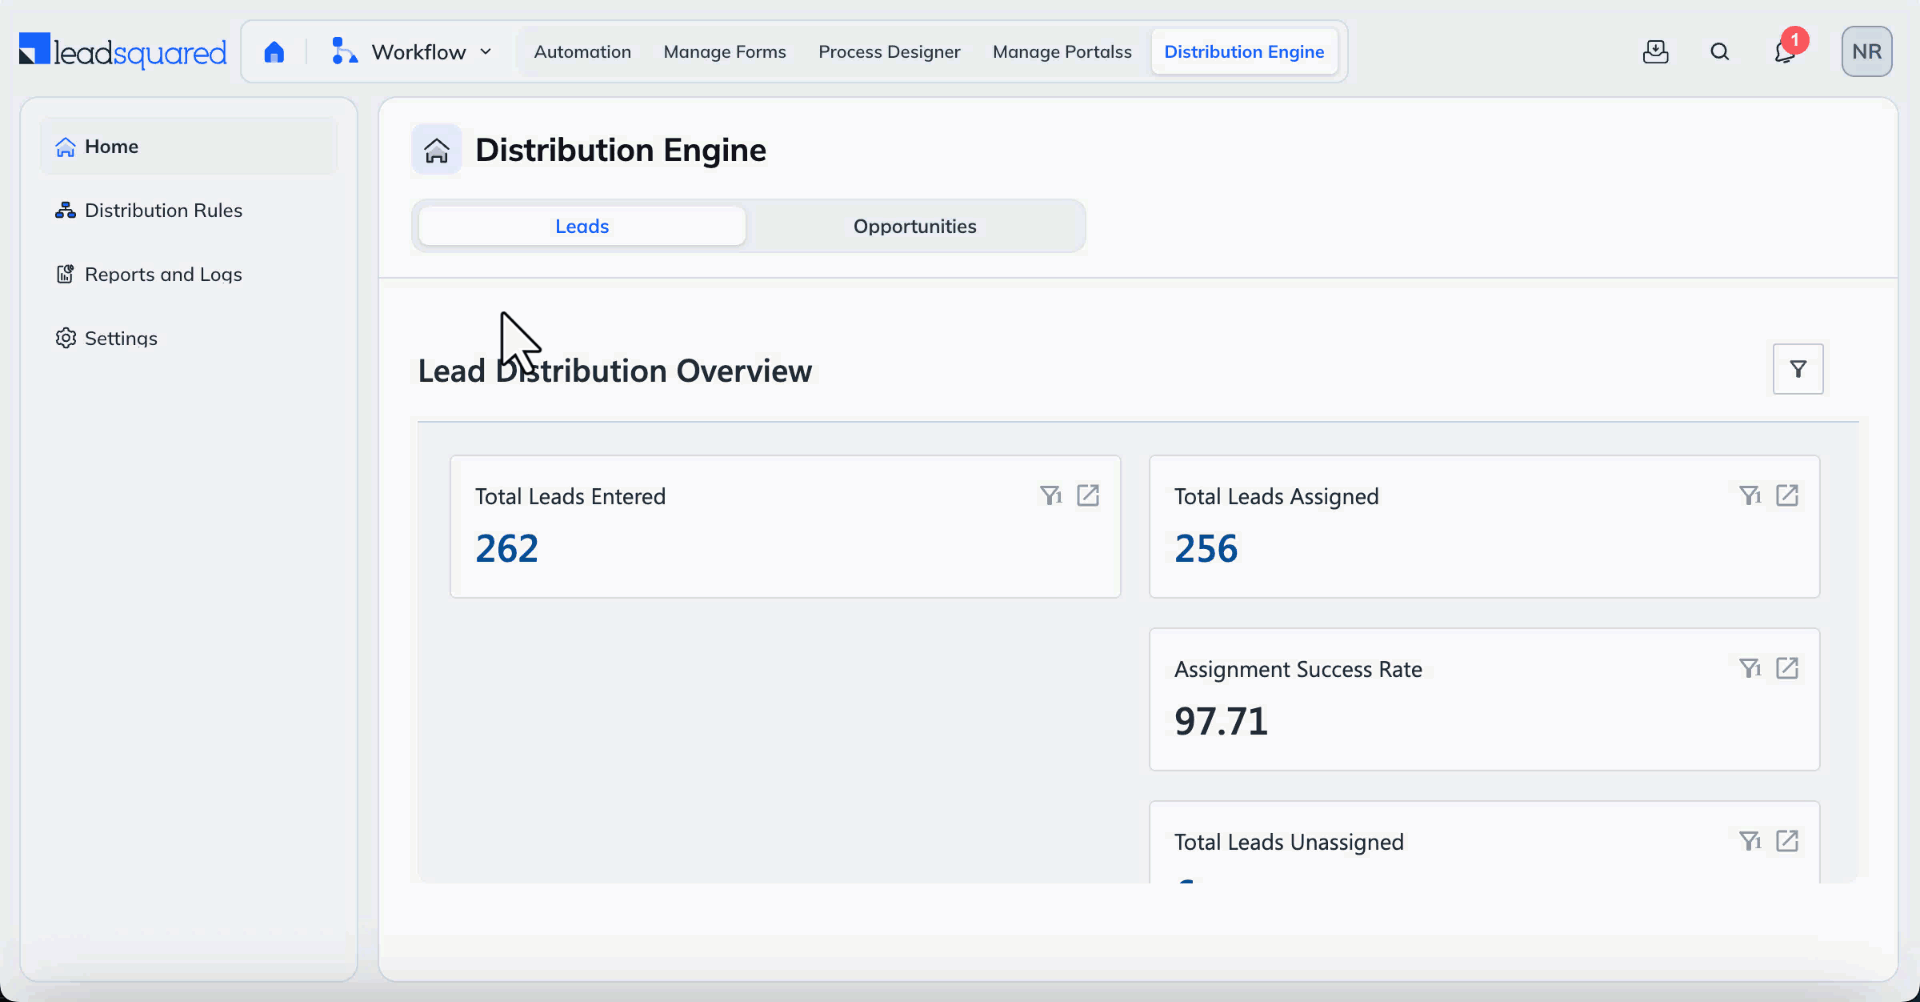Open Total Leads Entered in new window
The height and width of the screenshot is (1002, 1920).
click(x=1088, y=496)
